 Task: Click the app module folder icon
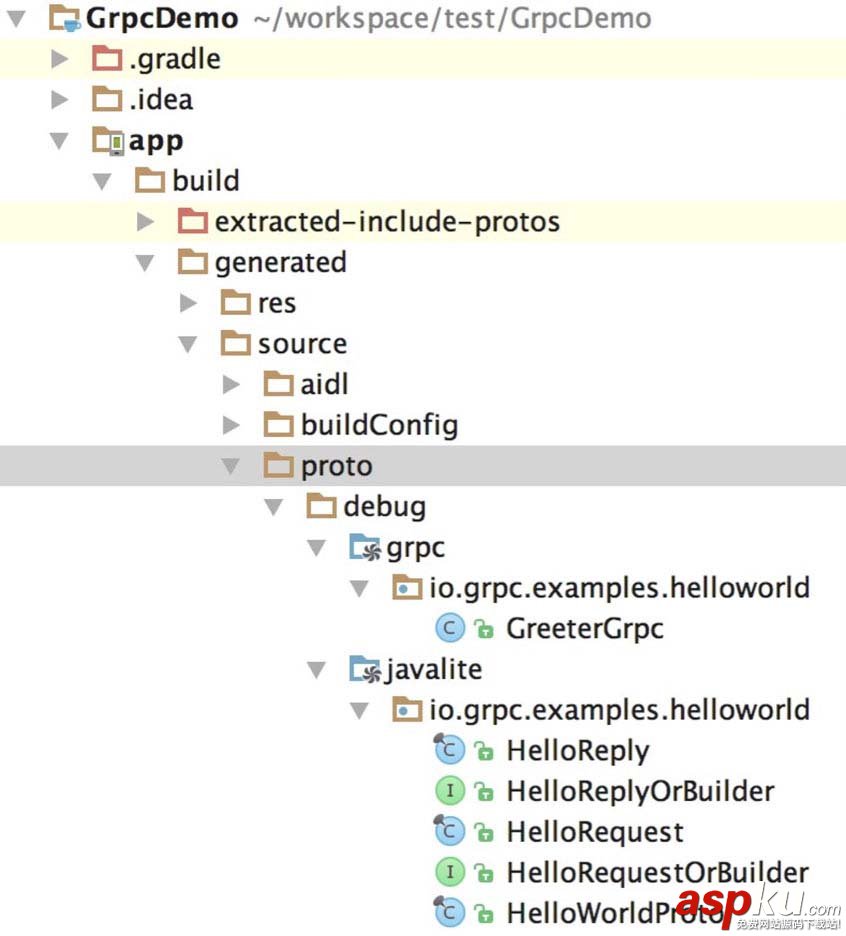107,141
